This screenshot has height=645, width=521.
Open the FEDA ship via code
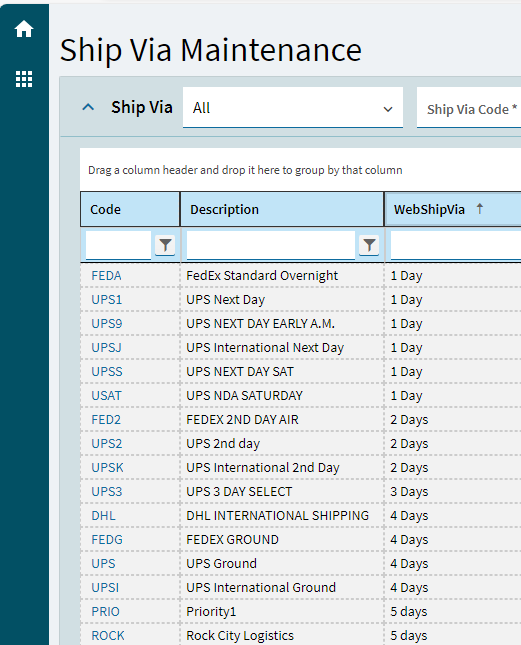tap(107, 276)
